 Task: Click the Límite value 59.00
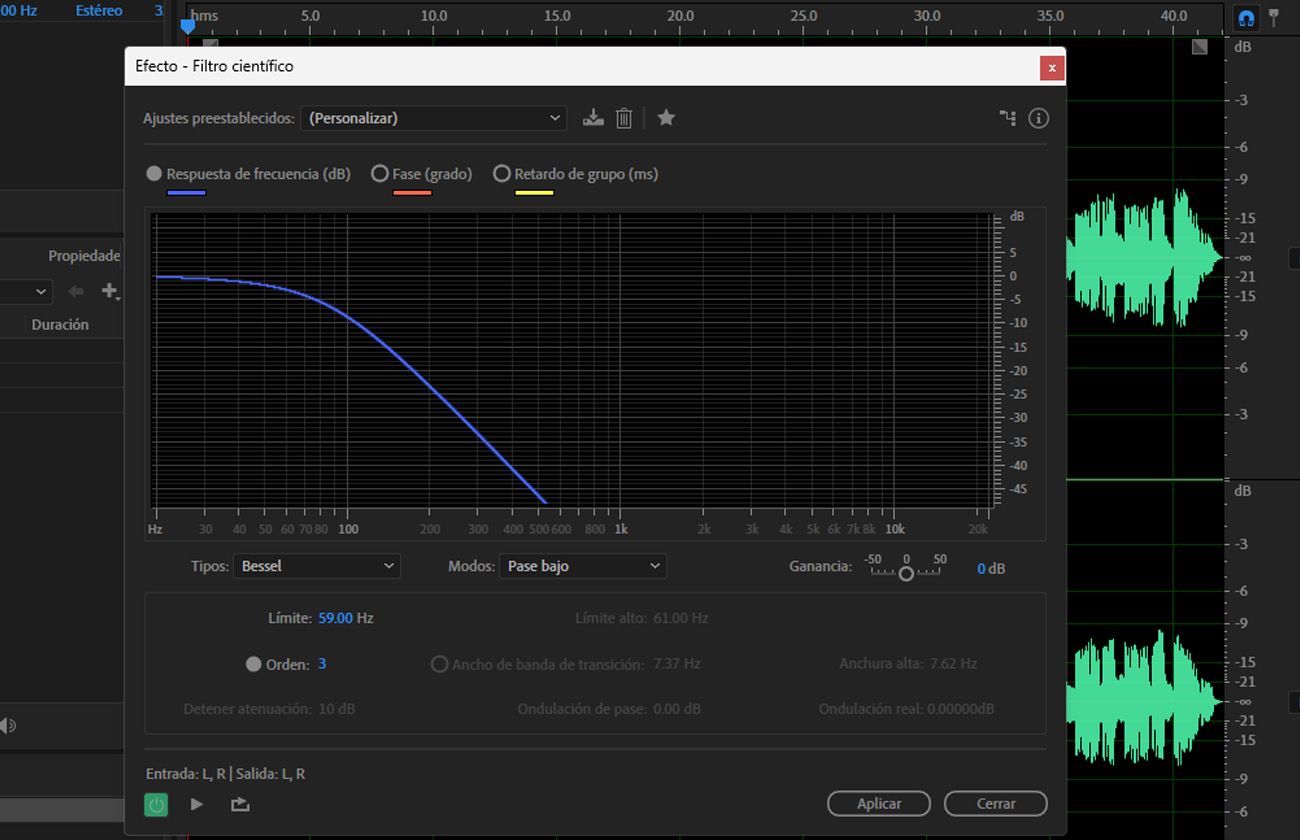336,618
